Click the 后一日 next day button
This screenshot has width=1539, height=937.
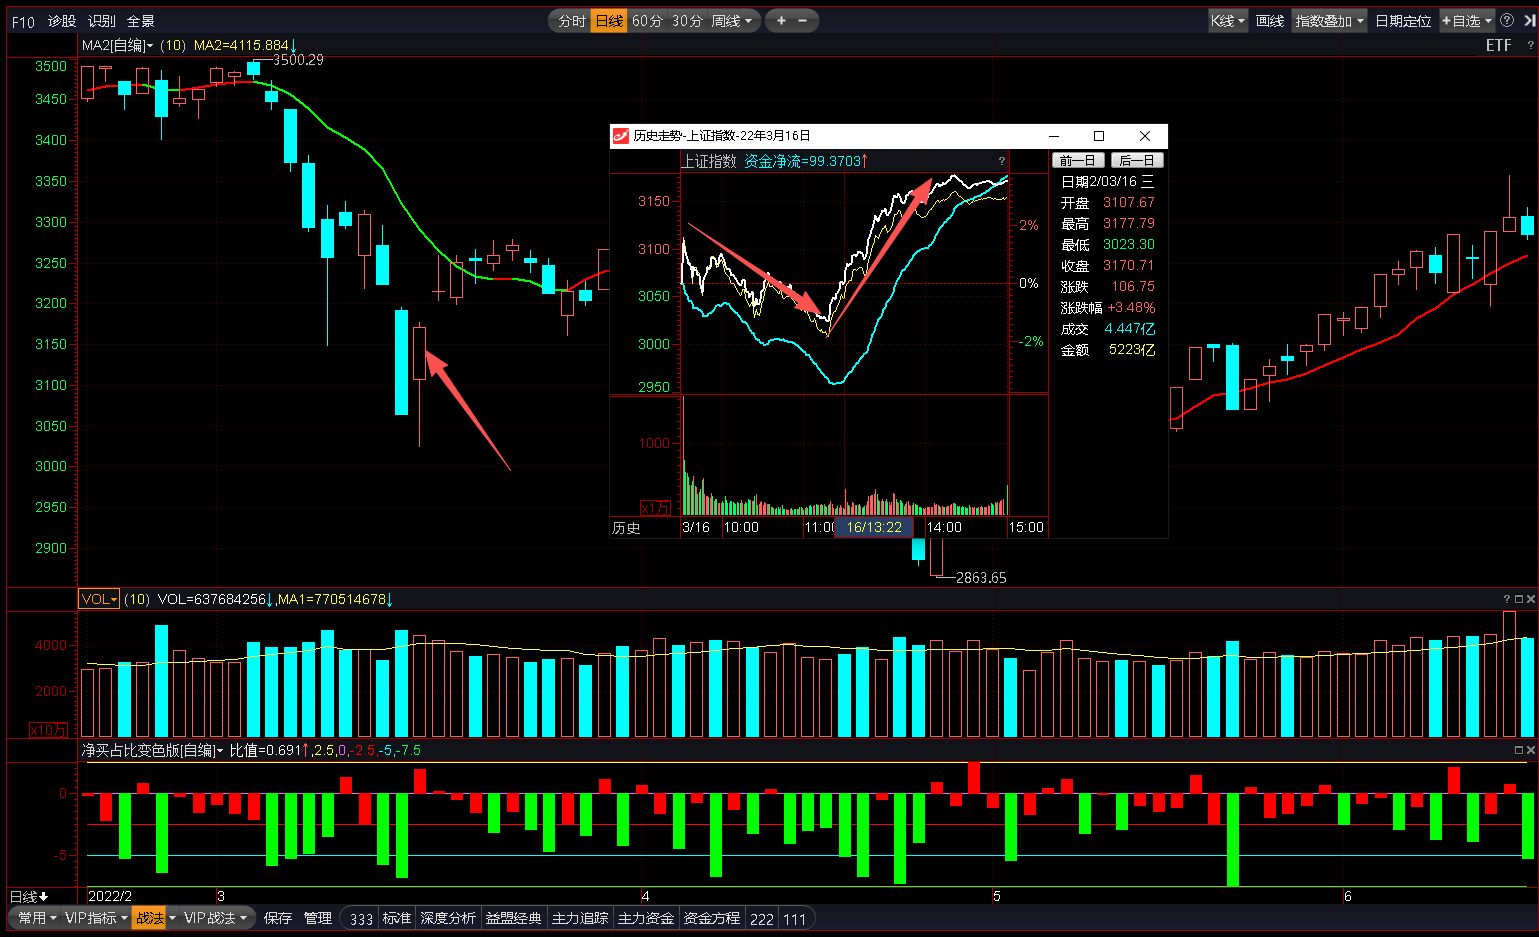pyautogui.click(x=1137, y=160)
